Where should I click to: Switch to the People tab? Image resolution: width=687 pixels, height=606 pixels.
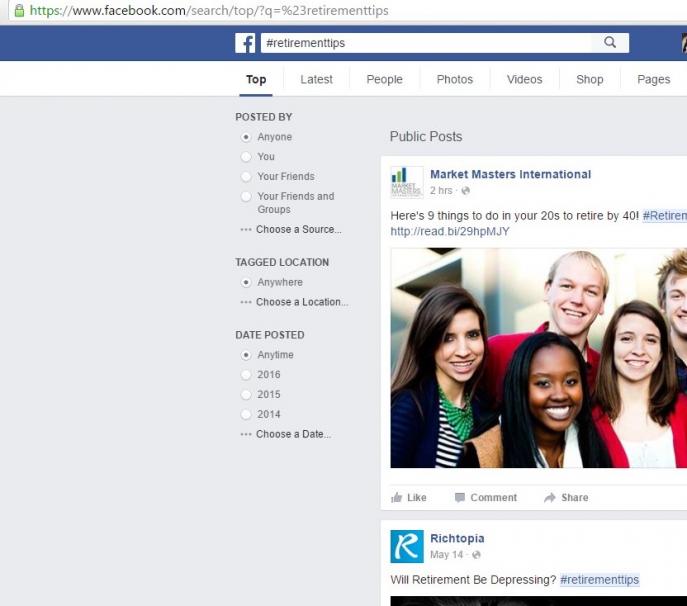point(384,79)
